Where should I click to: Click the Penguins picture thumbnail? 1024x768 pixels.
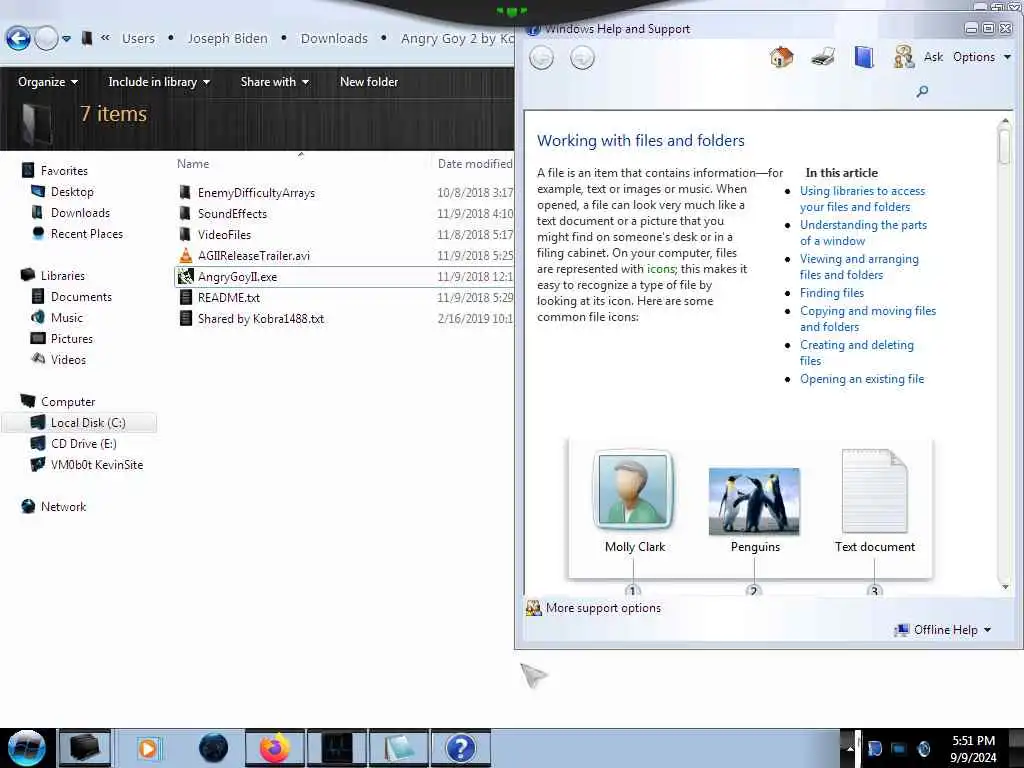click(754, 502)
